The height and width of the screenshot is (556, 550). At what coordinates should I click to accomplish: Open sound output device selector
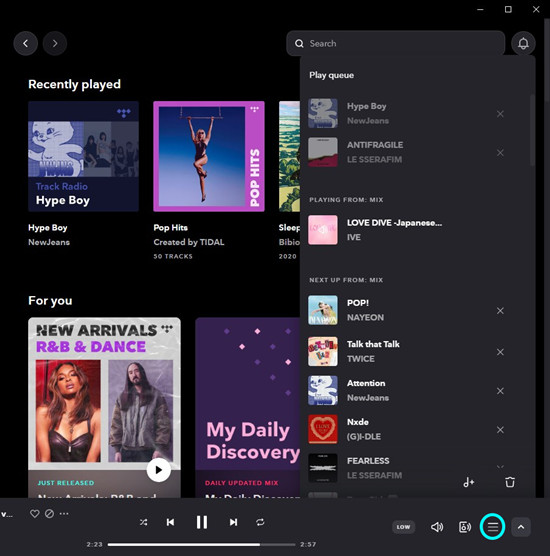465,527
